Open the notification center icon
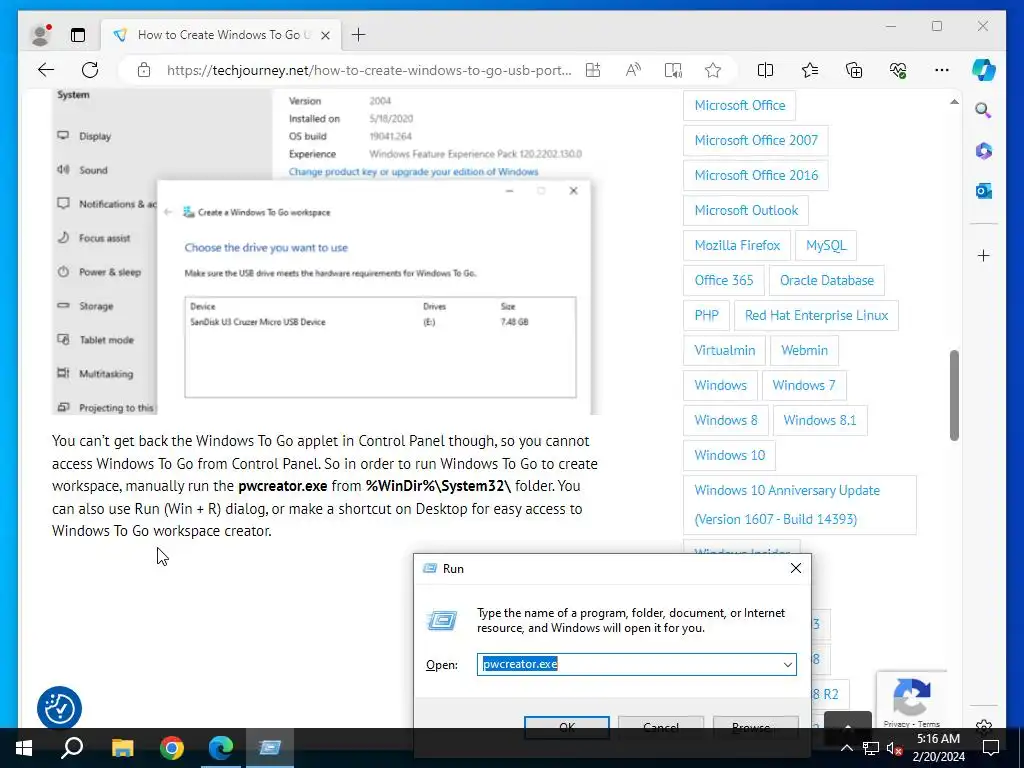1024x768 pixels. (991, 748)
